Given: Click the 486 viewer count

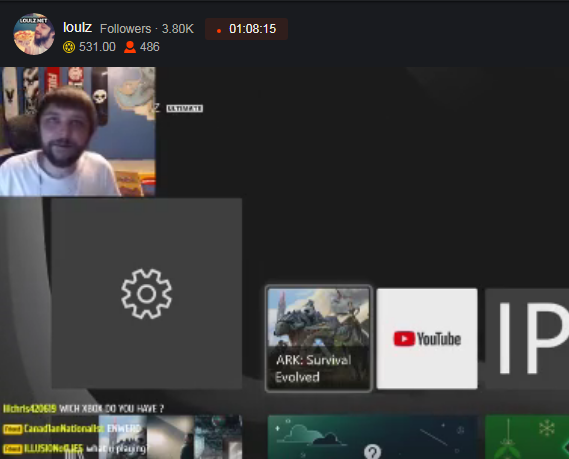Looking at the screenshot, I should click(150, 47).
